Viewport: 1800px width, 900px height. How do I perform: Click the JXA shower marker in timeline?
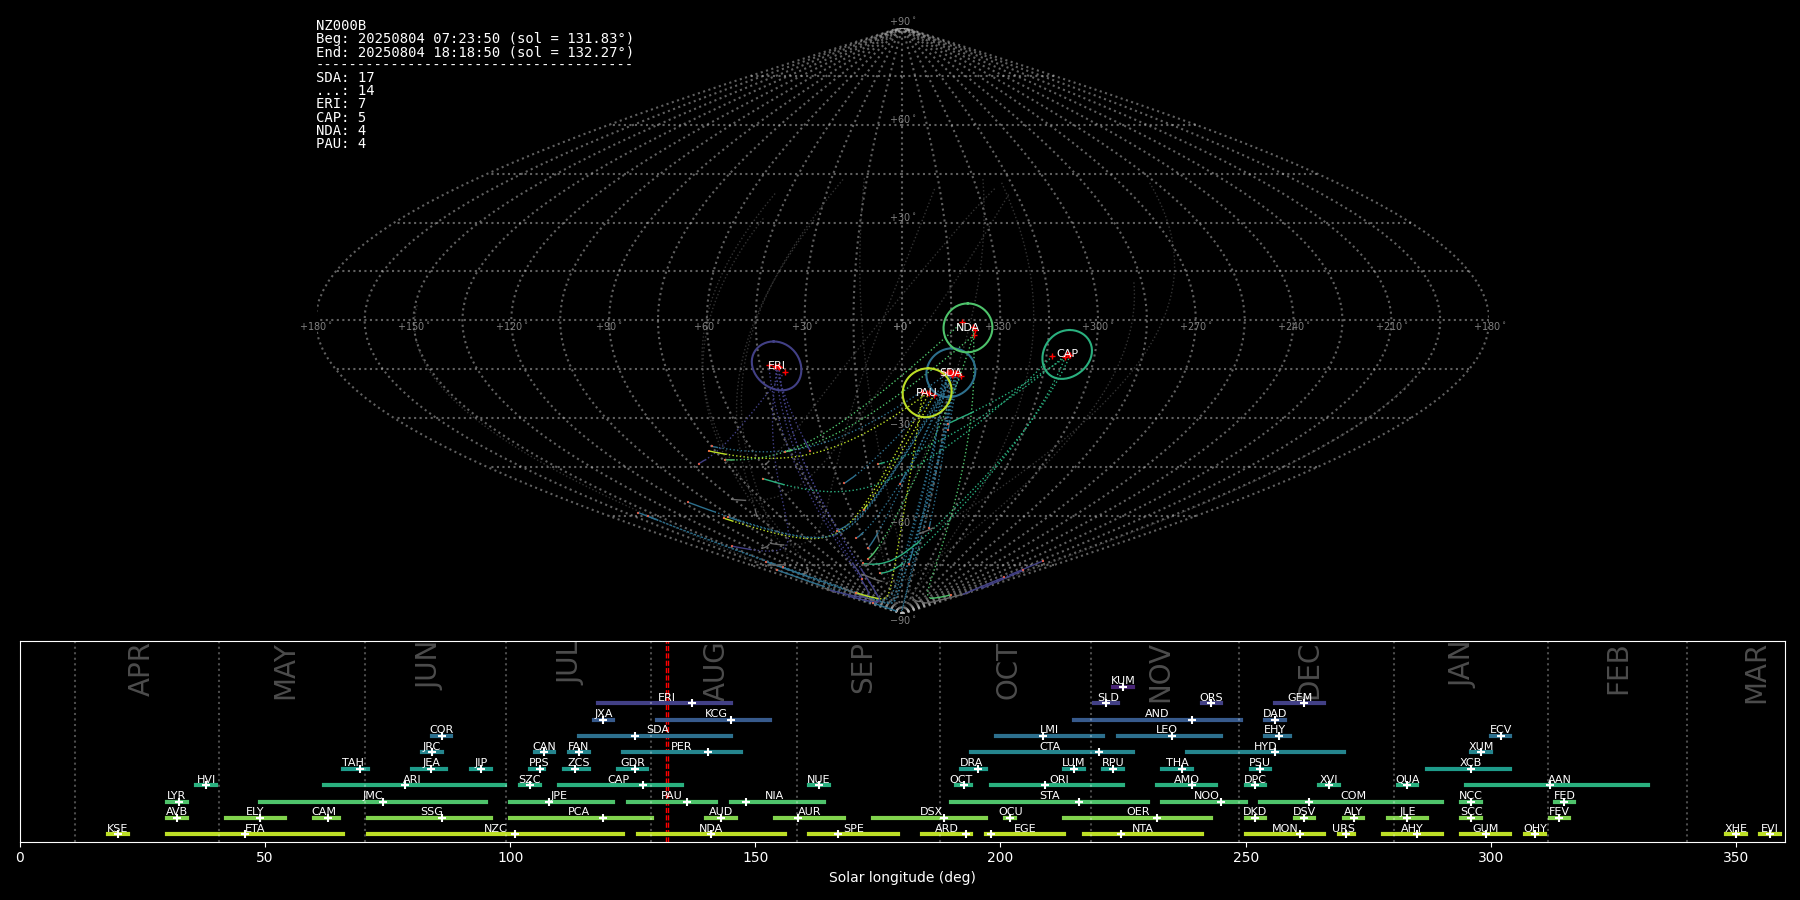(603, 719)
